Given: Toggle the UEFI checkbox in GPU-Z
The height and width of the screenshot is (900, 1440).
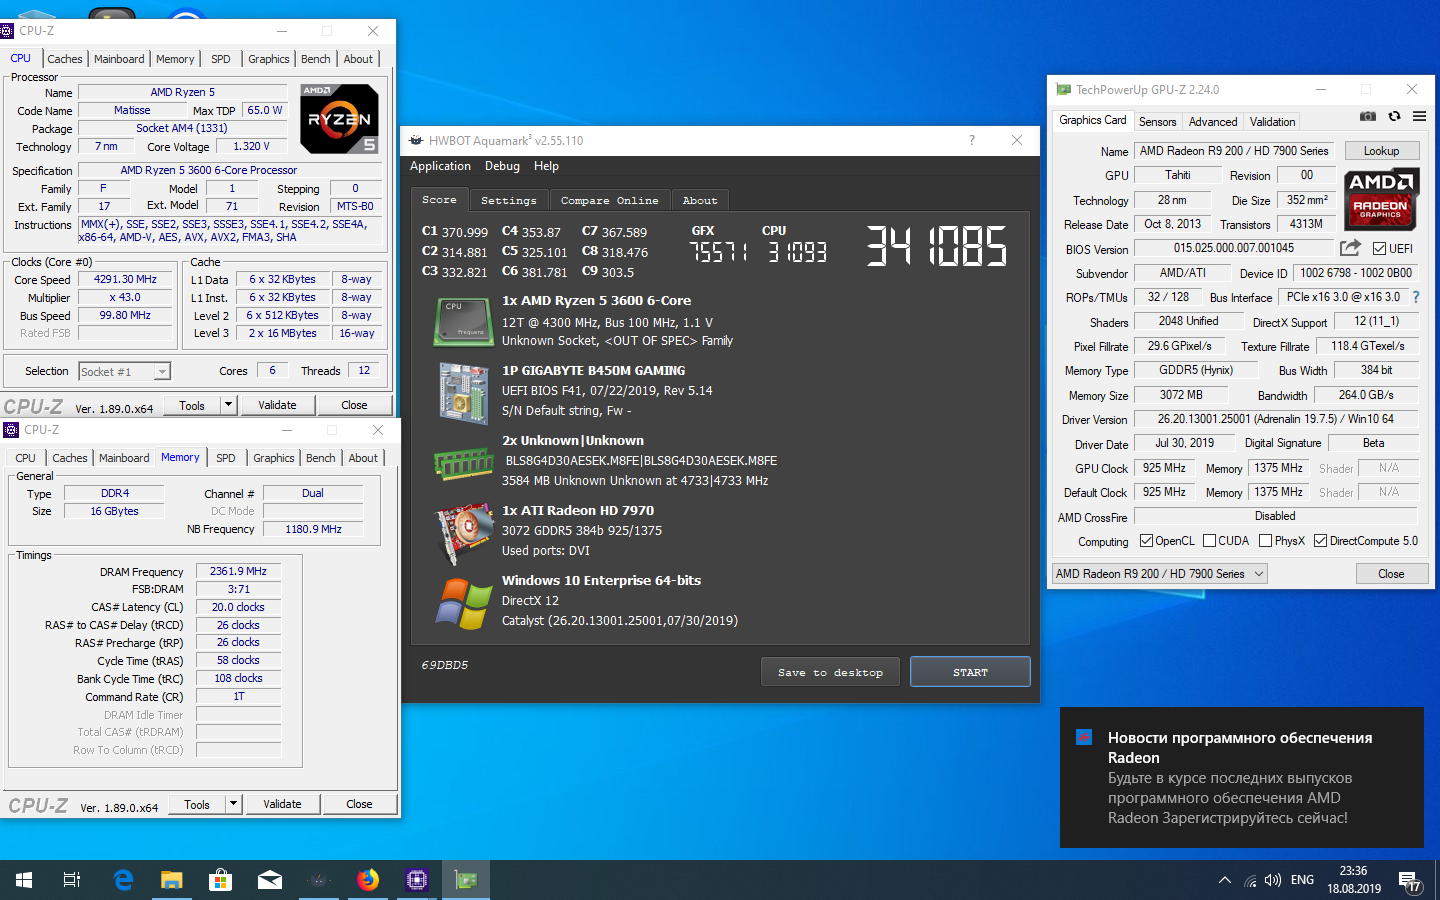Looking at the screenshot, I should coord(1380,248).
